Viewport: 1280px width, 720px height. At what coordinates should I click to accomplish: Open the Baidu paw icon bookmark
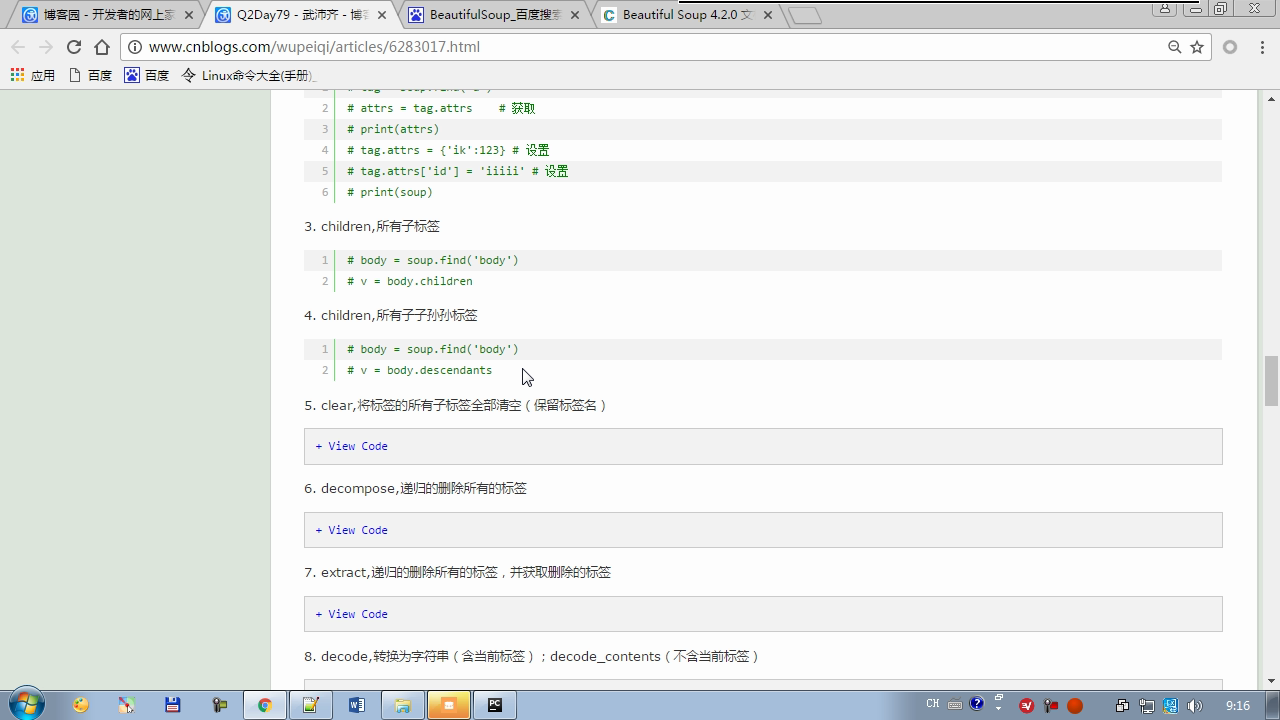tap(146, 75)
